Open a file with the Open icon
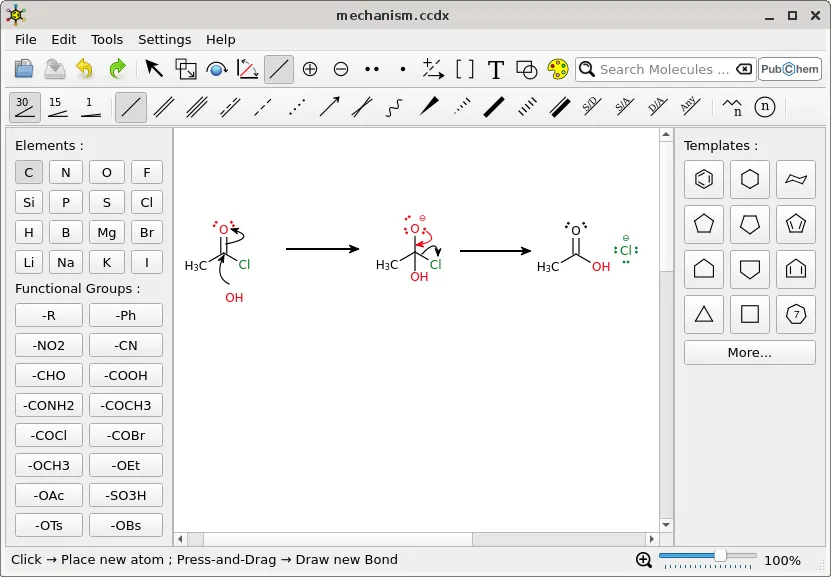This screenshot has height=577, width=831. (24, 69)
